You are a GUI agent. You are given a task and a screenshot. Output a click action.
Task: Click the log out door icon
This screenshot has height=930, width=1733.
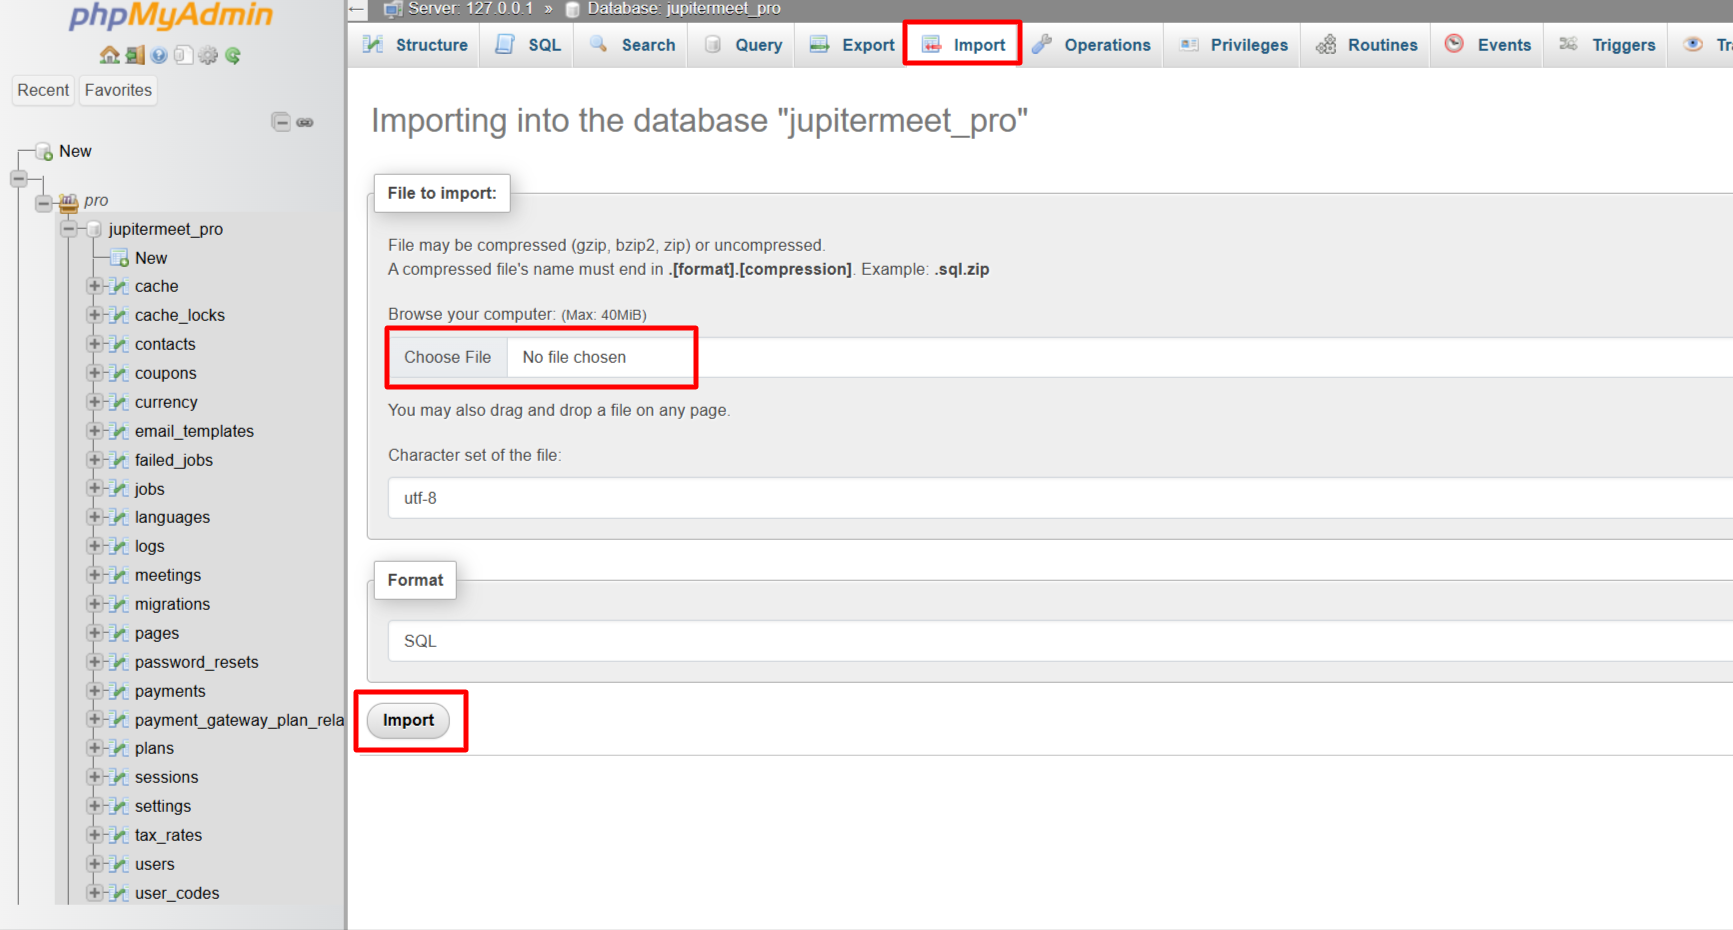pyautogui.click(x=134, y=55)
